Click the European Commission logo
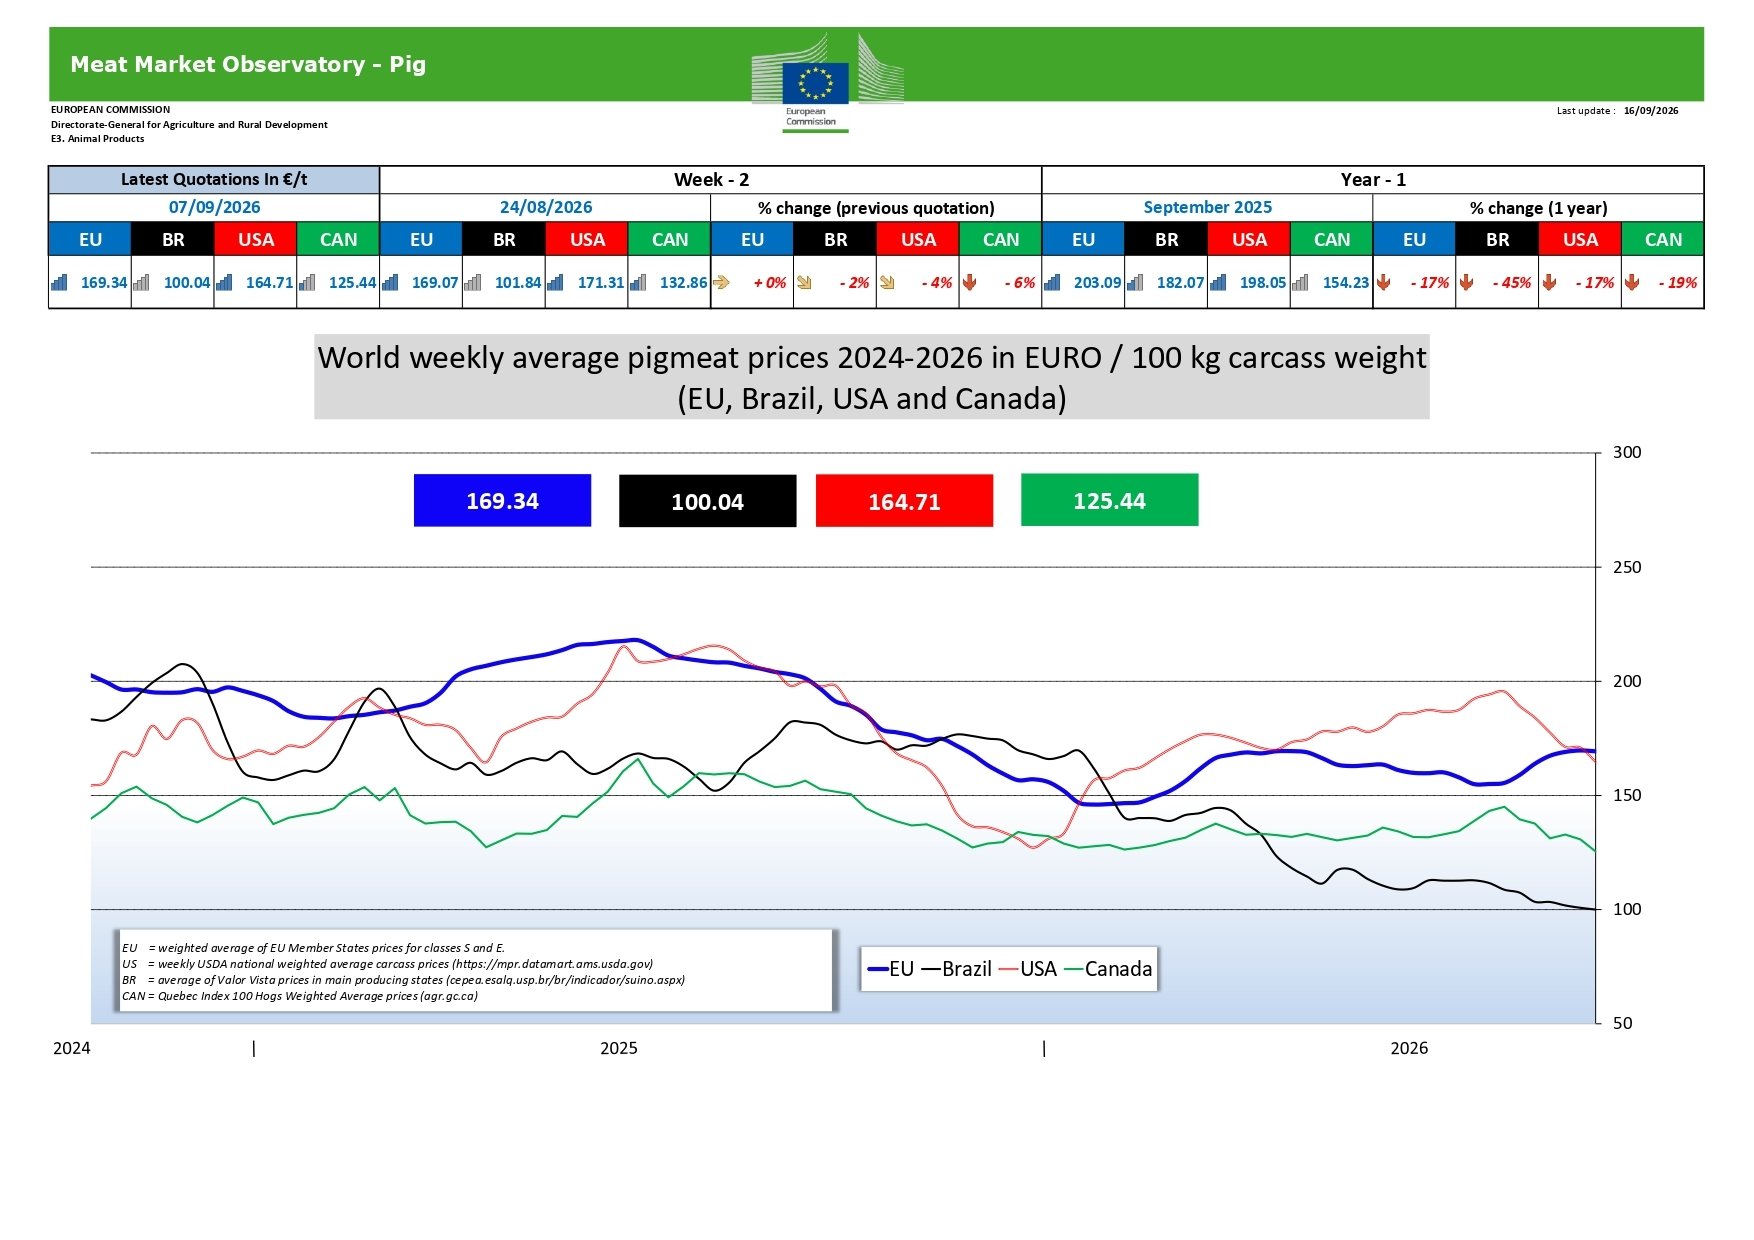 (827, 83)
